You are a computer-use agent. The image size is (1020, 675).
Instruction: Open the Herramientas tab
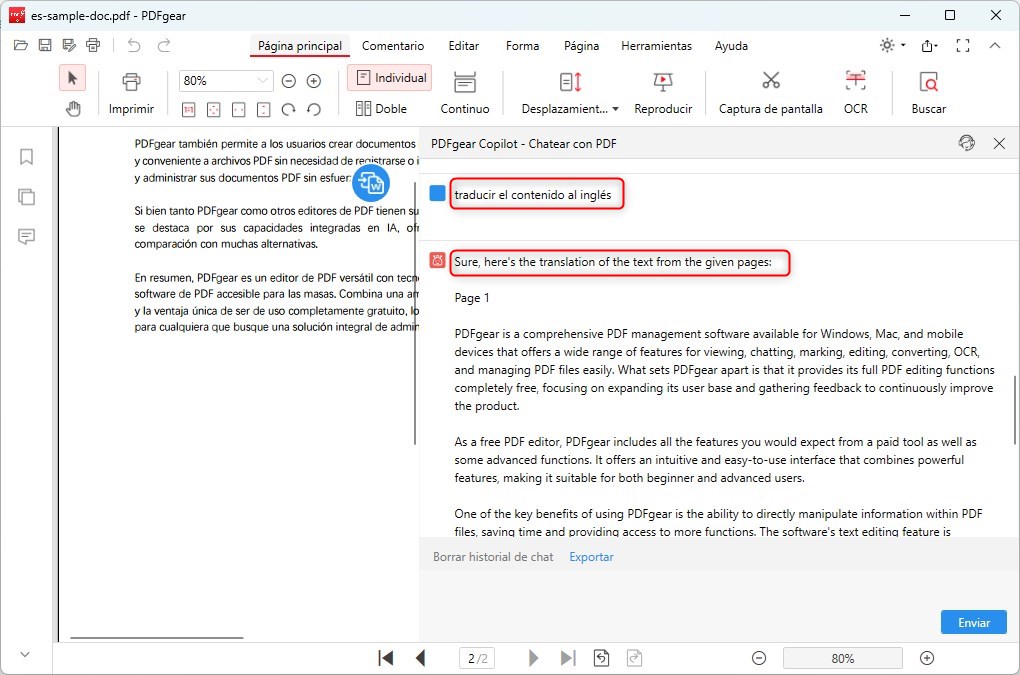[656, 46]
